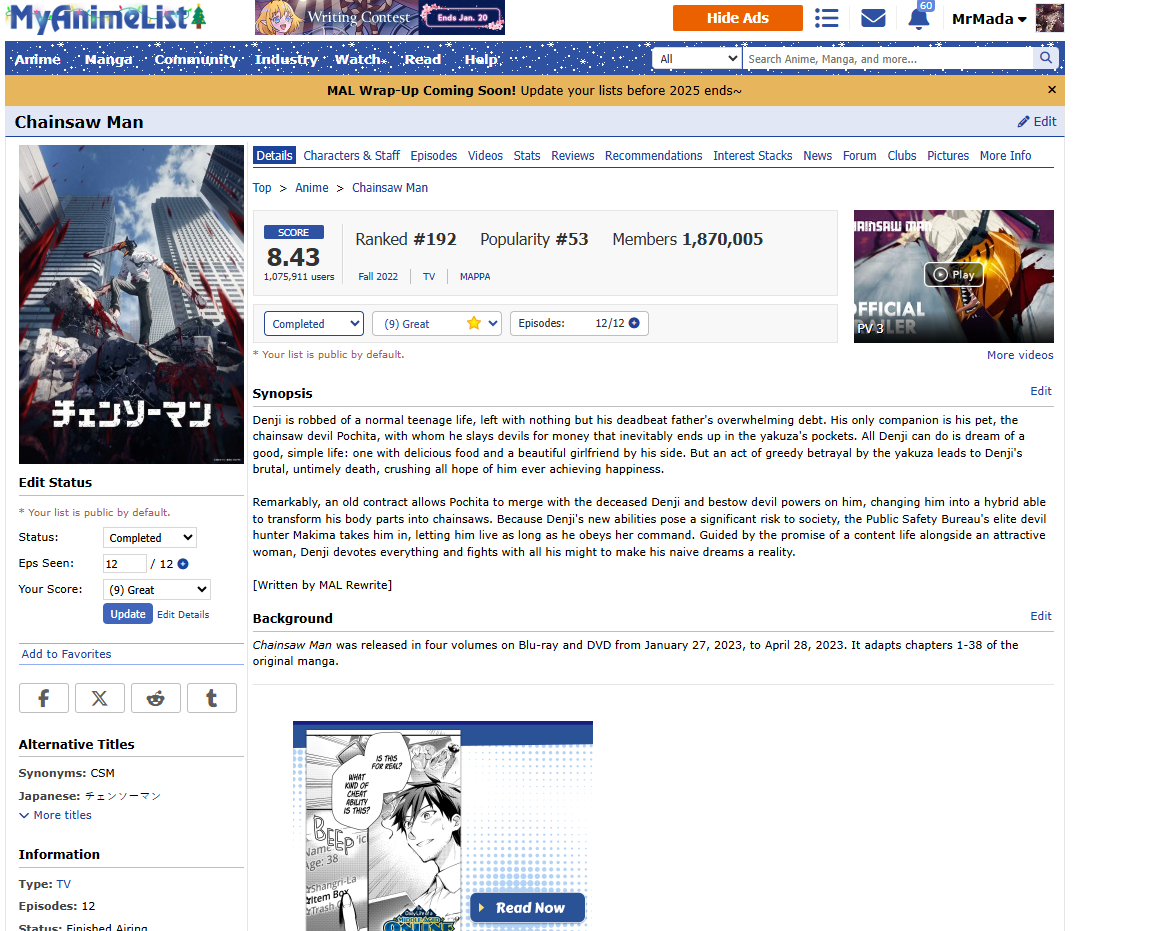Screen dimensions: 1154x931
Task: Open the TV type link in score box
Action: 429,277
